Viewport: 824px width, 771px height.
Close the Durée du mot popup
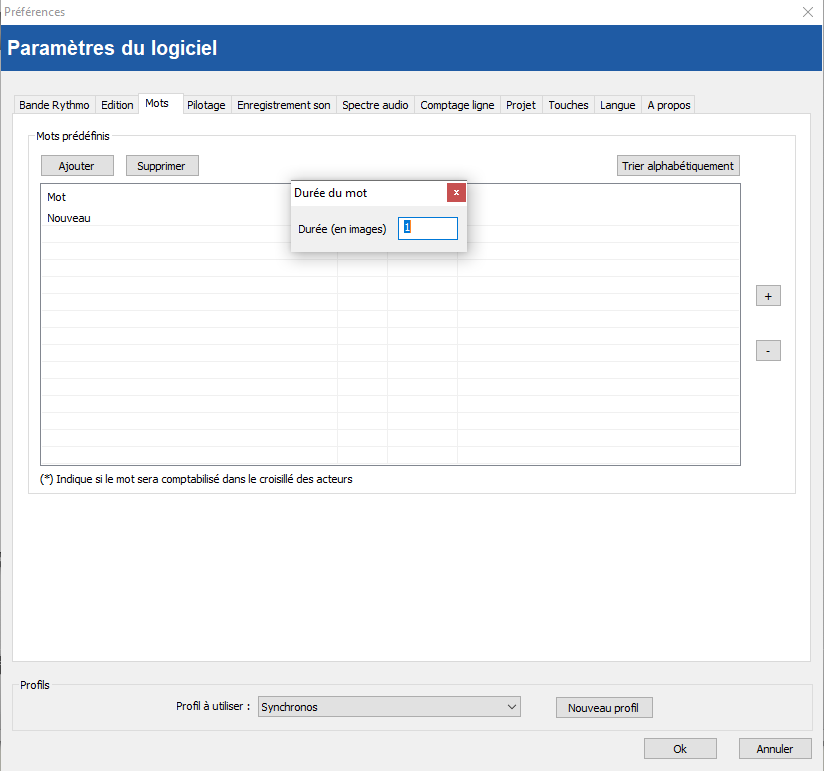click(x=456, y=193)
